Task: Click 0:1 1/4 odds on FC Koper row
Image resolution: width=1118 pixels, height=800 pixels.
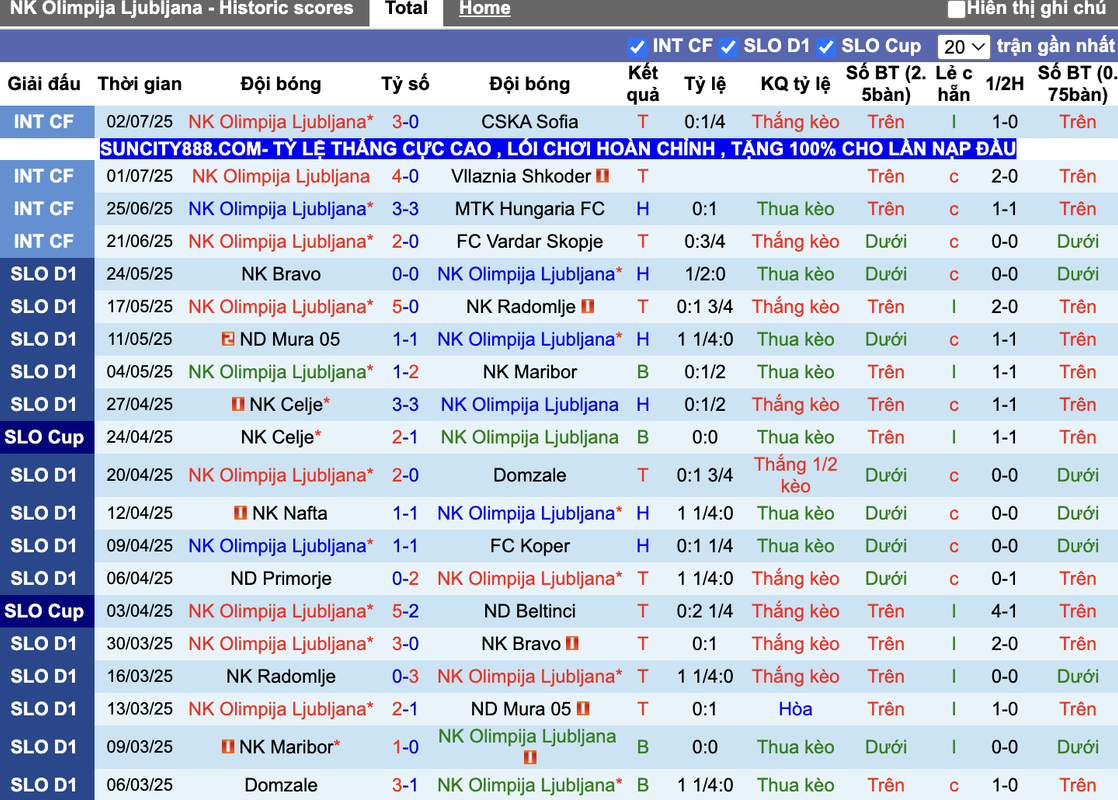Action: point(704,546)
